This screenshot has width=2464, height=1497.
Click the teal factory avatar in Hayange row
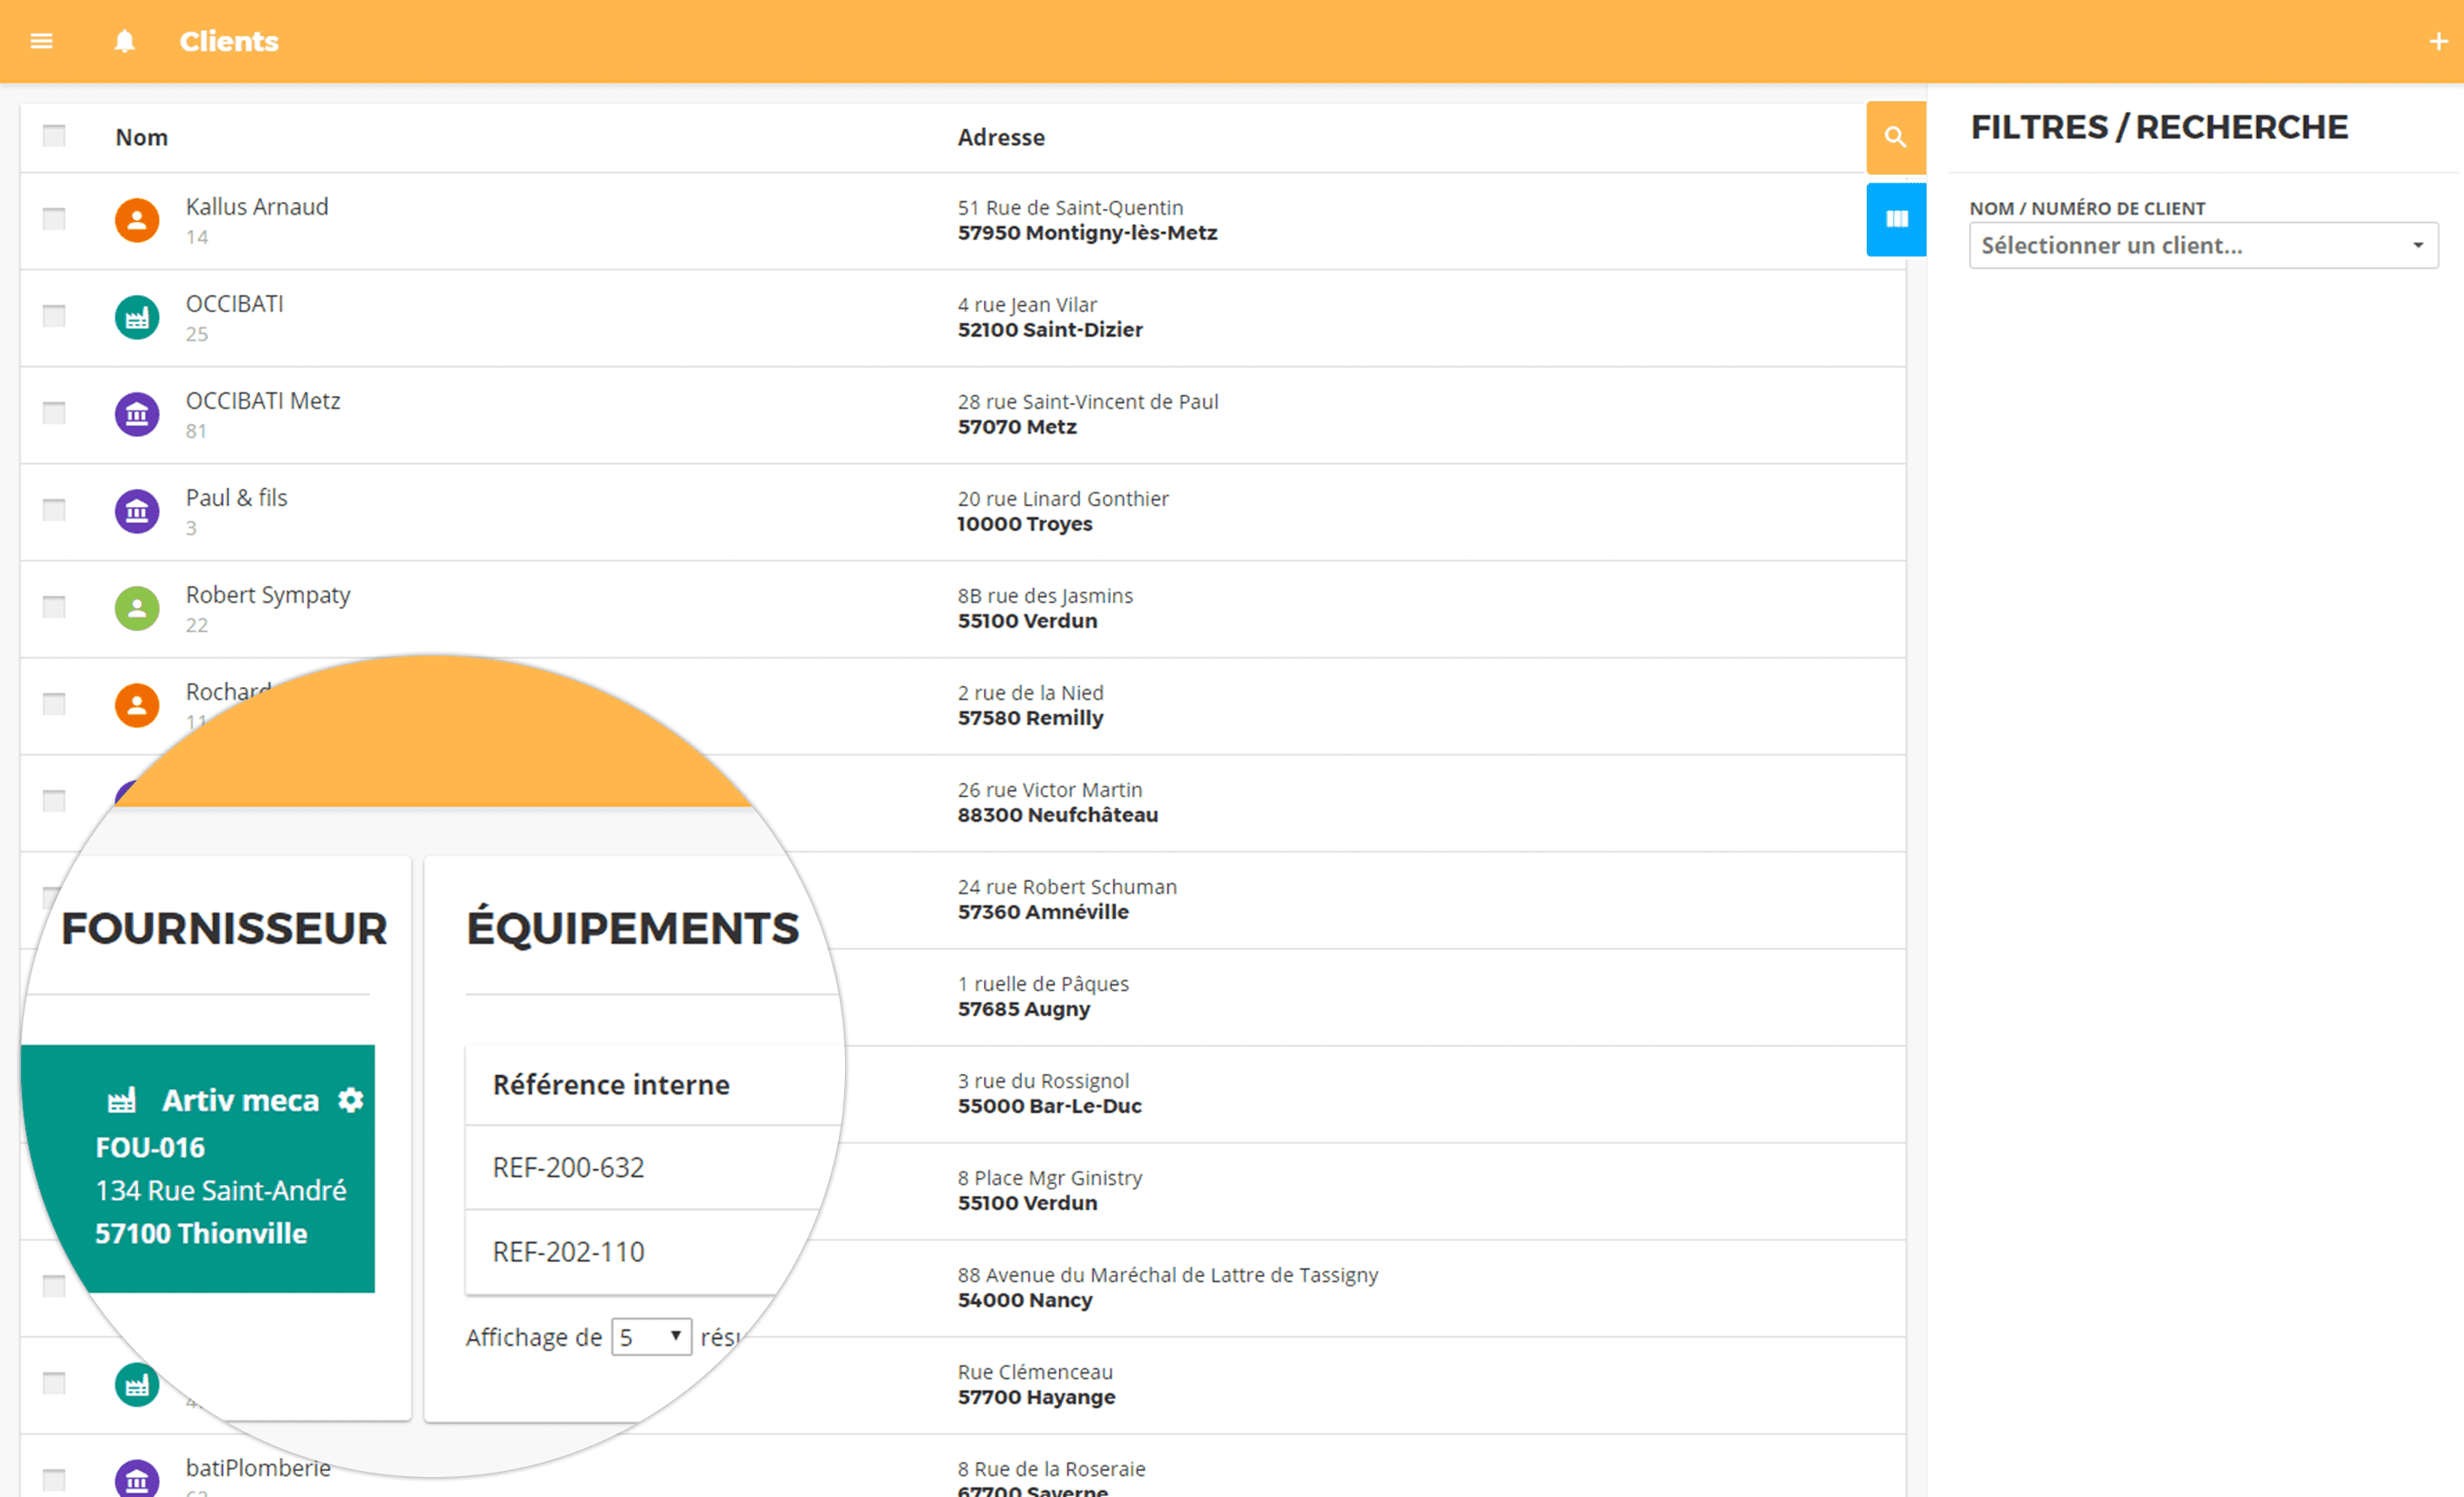pos(137,1385)
